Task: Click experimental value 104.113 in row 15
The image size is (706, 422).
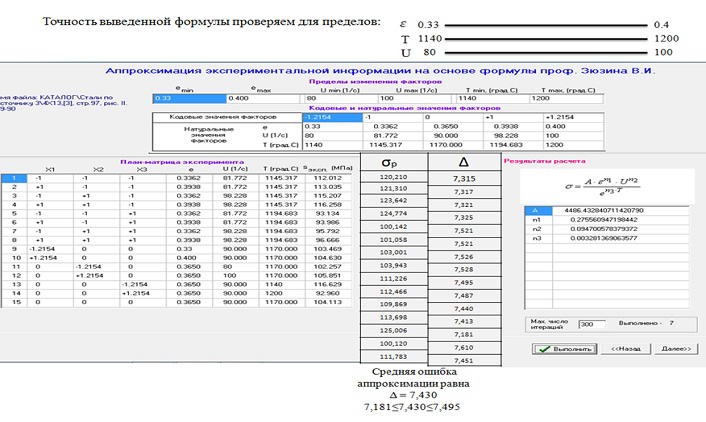Action: (328, 302)
